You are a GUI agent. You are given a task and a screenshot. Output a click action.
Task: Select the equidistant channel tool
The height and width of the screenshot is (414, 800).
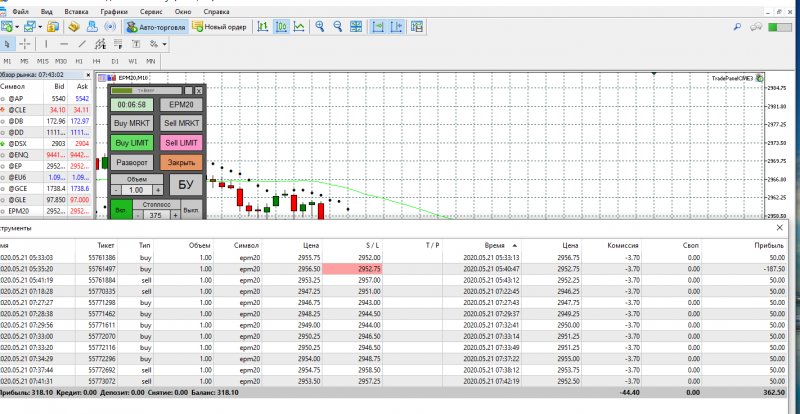[100, 44]
